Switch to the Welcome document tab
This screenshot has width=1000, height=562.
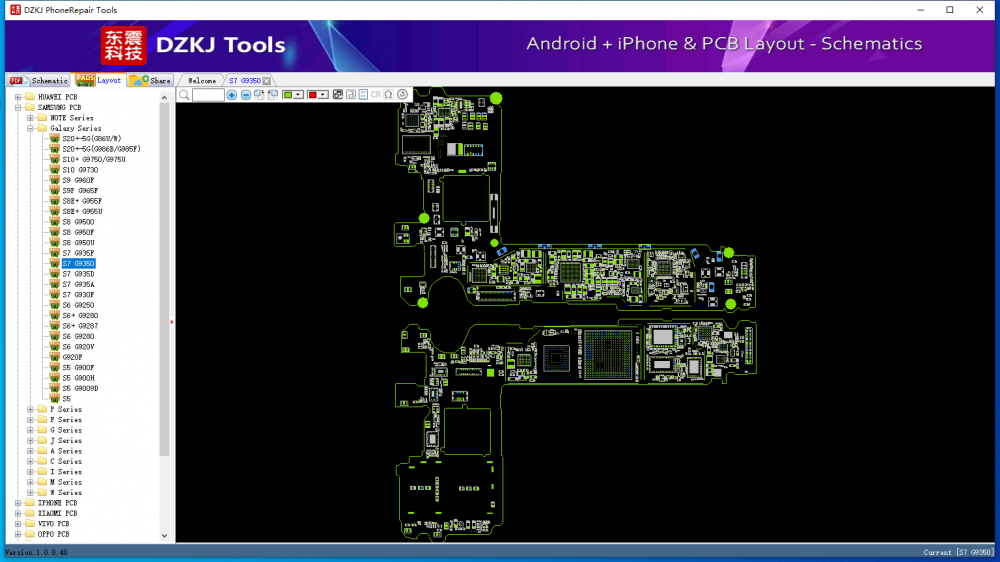(x=202, y=81)
